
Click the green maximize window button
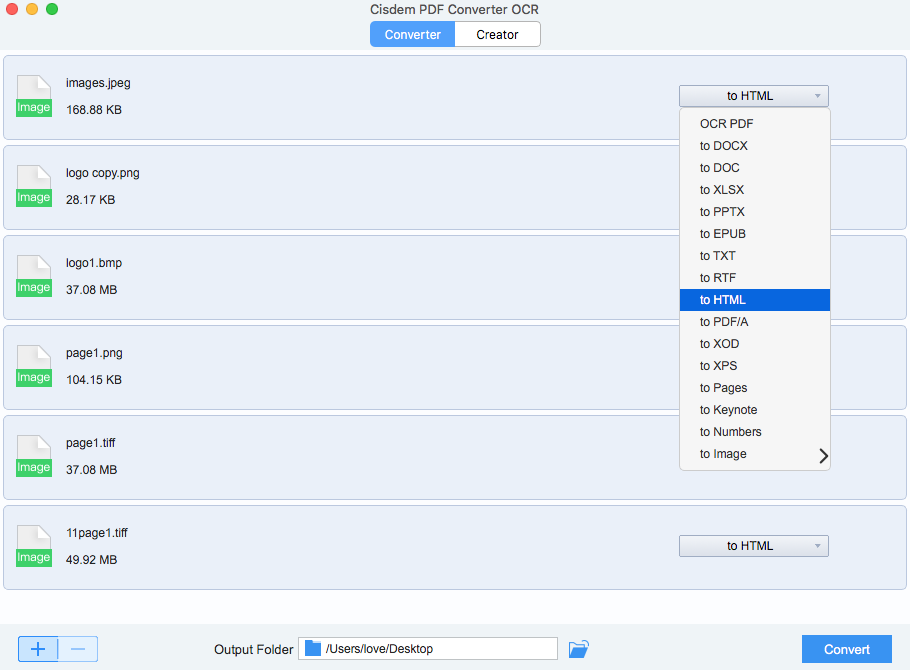pyautogui.click(x=52, y=9)
